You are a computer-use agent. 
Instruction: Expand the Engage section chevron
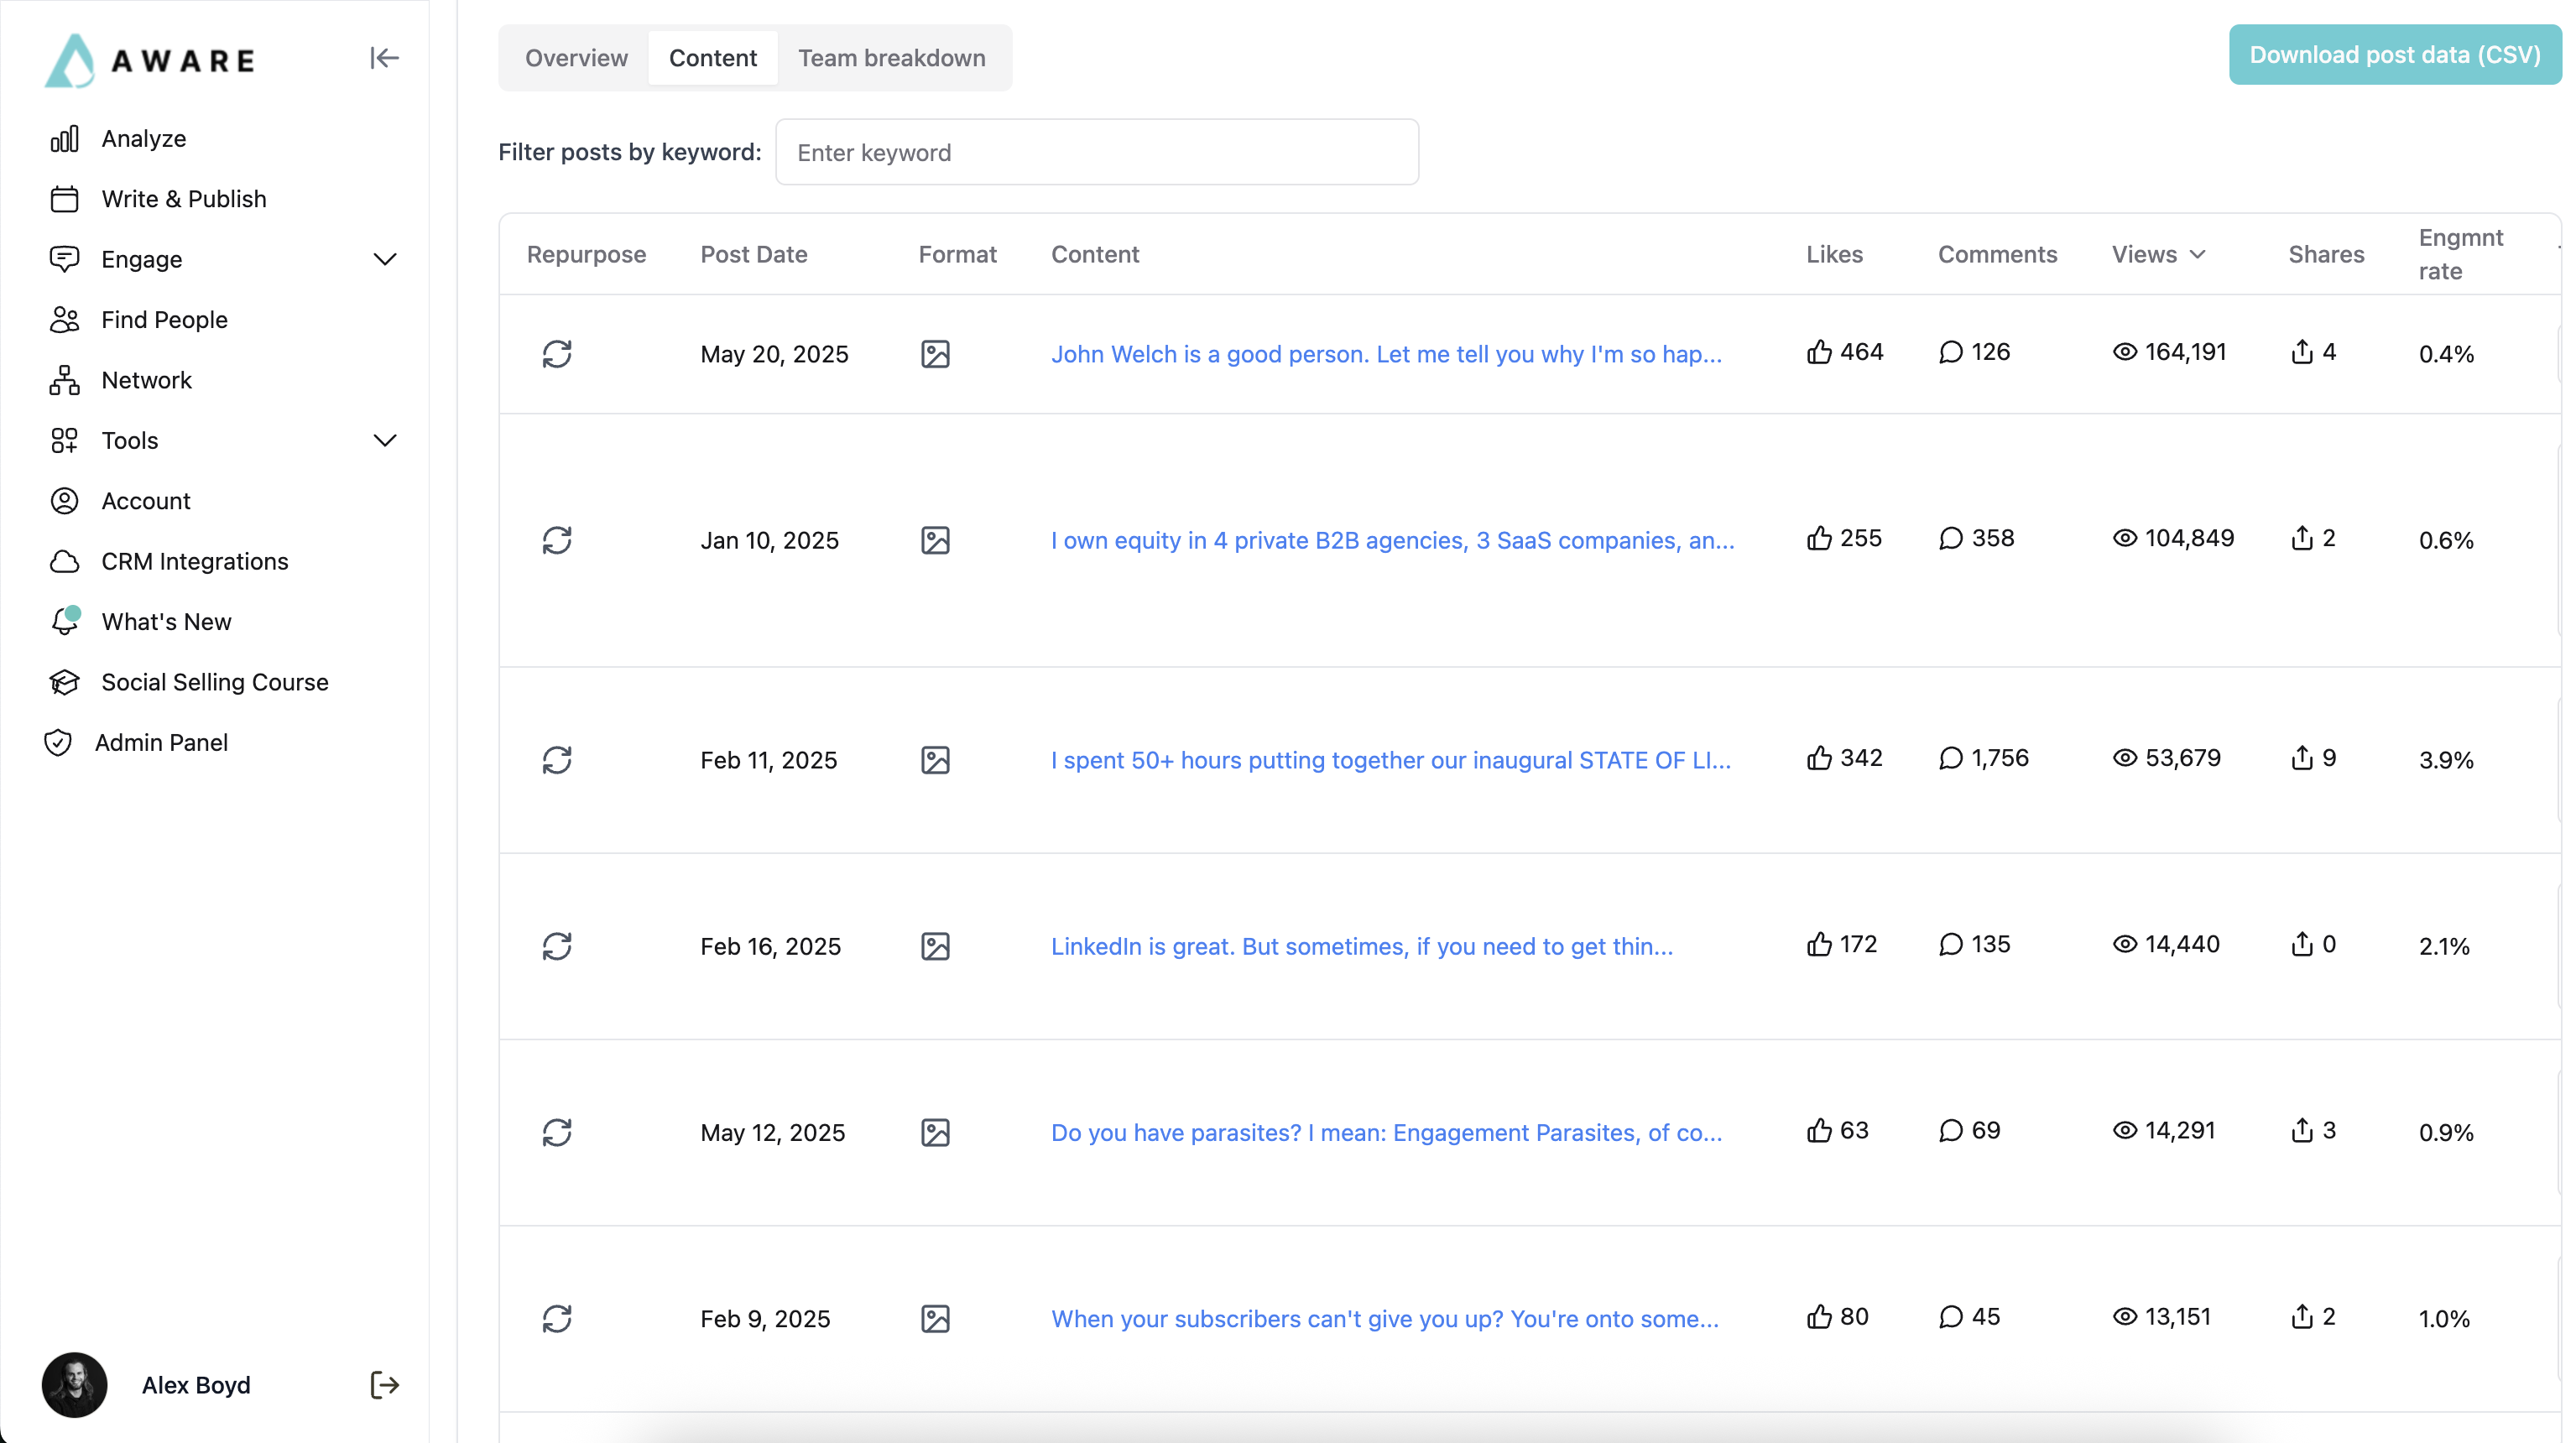pos(385,259)
